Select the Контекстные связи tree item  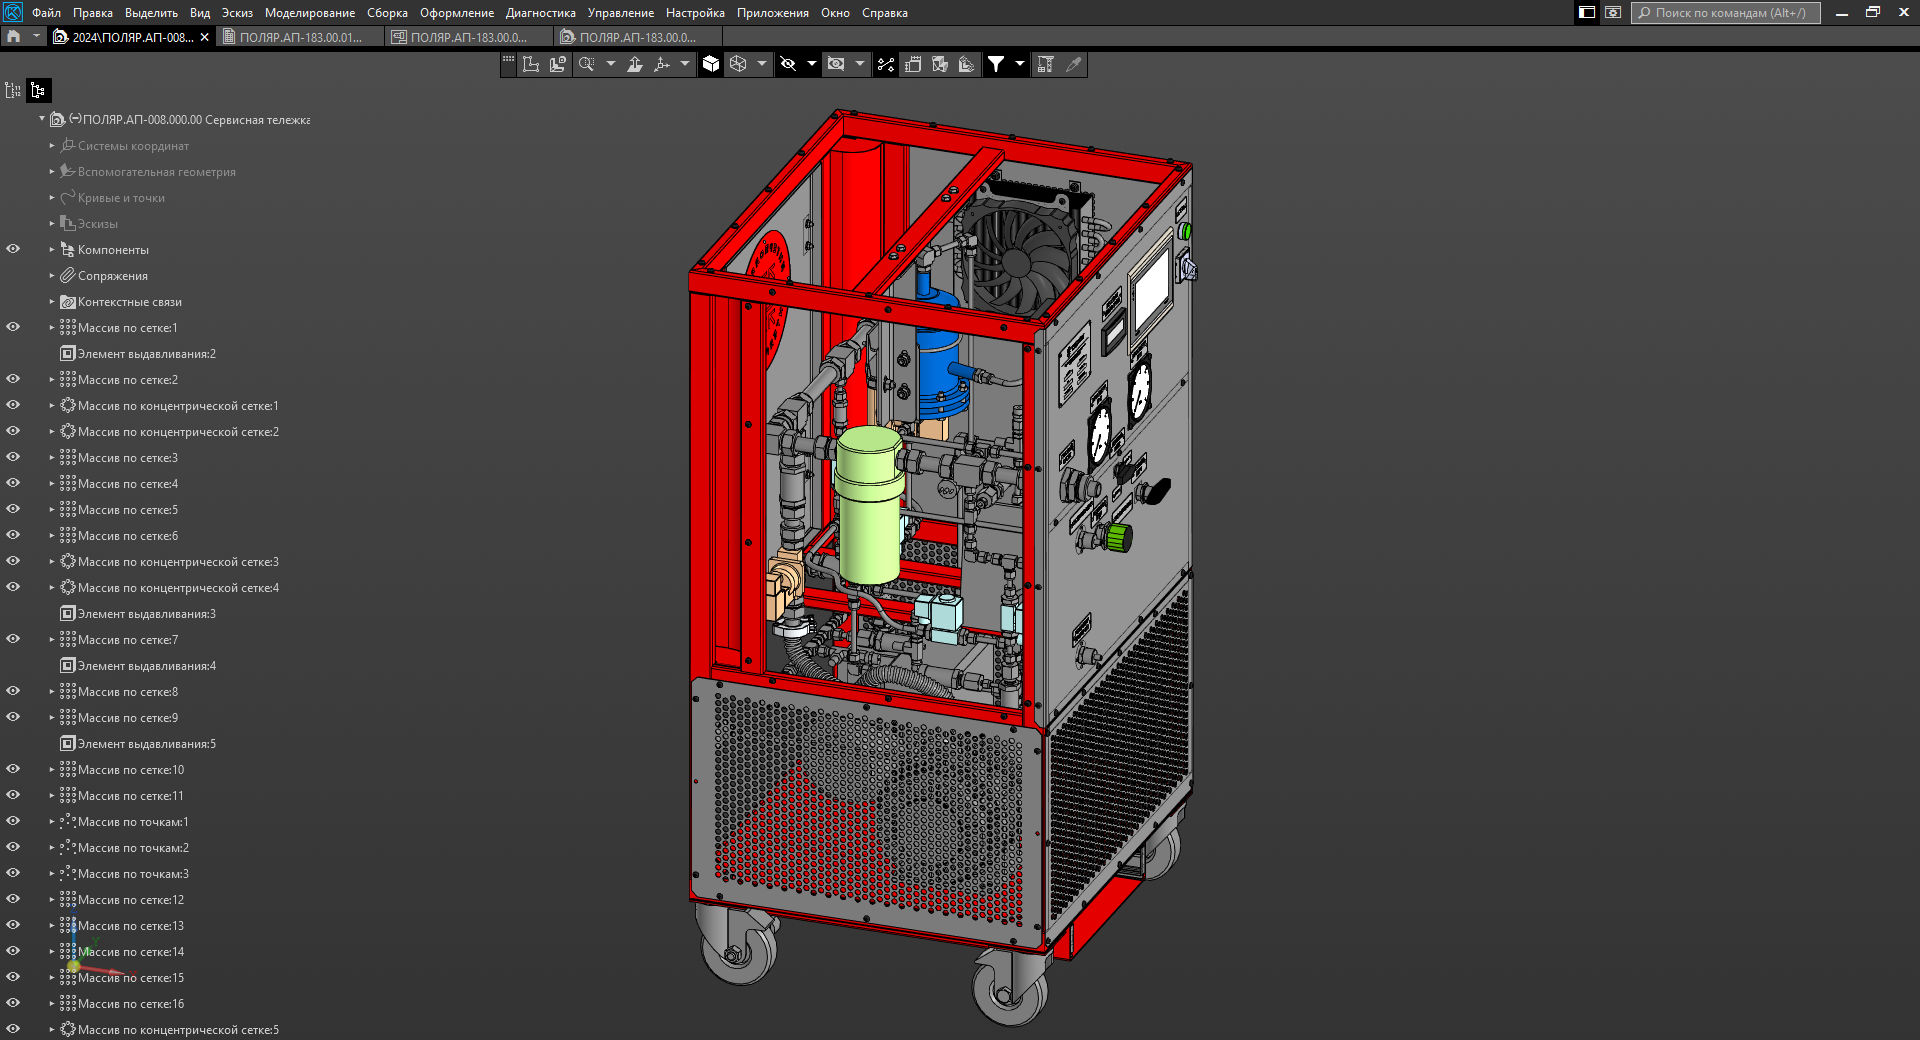click(x=129, y=302)
